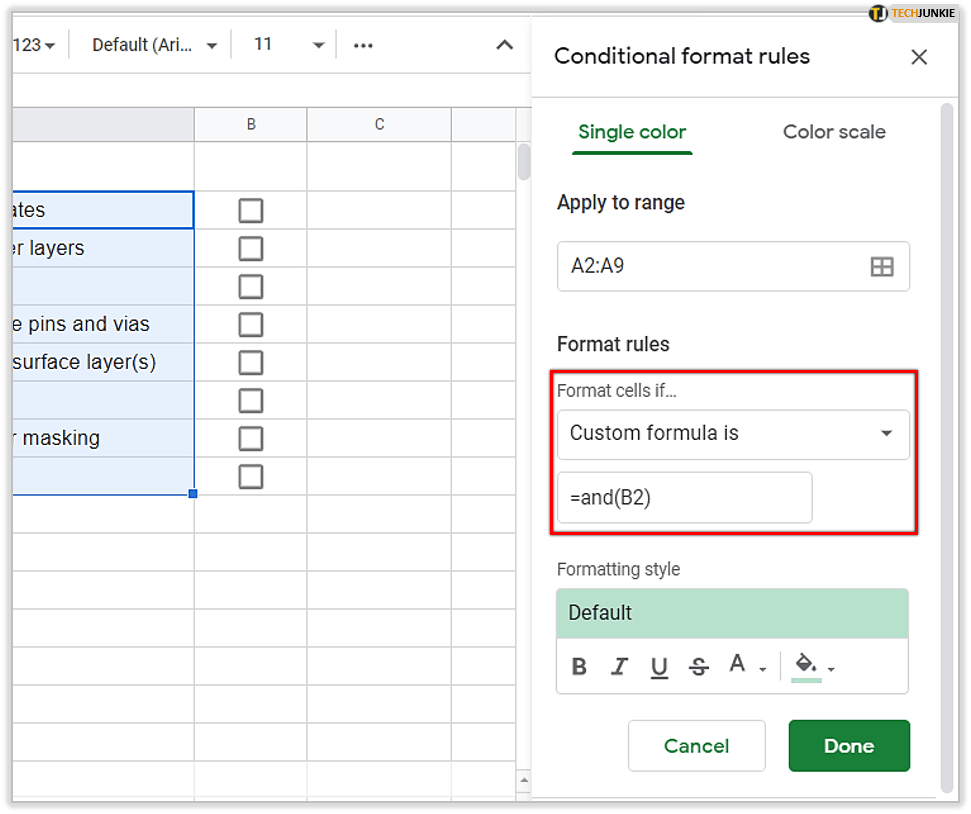Expand font size 11 dropdown

[x=289, y=45]
